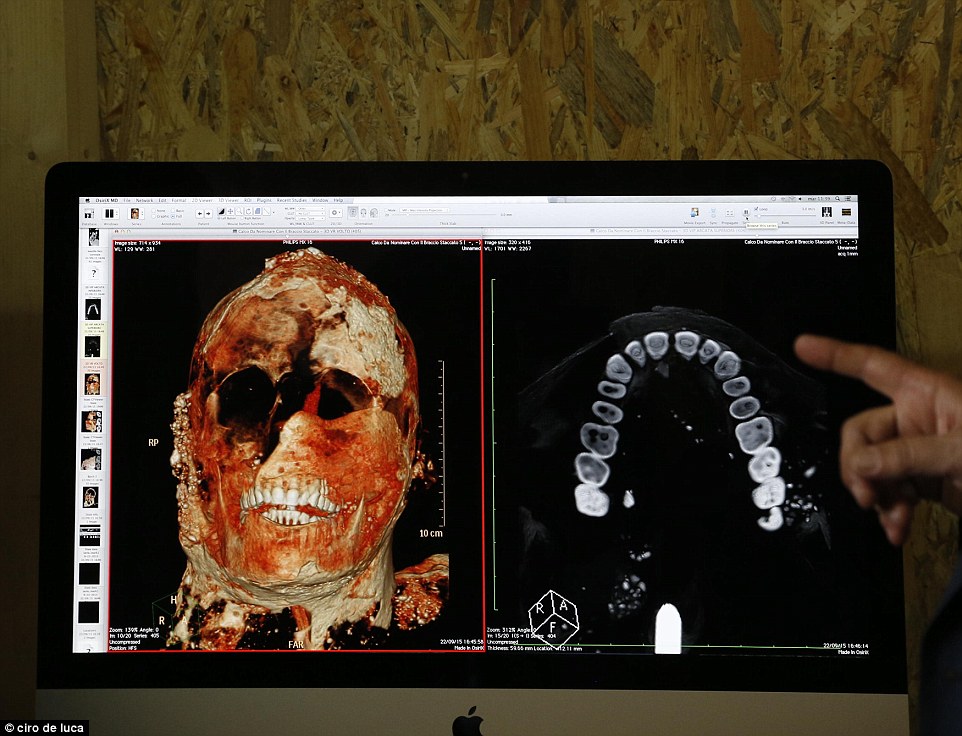This screenshot has width=962, height=736.
Task: Select the Scroll through images tool
Action: (257, 212)
